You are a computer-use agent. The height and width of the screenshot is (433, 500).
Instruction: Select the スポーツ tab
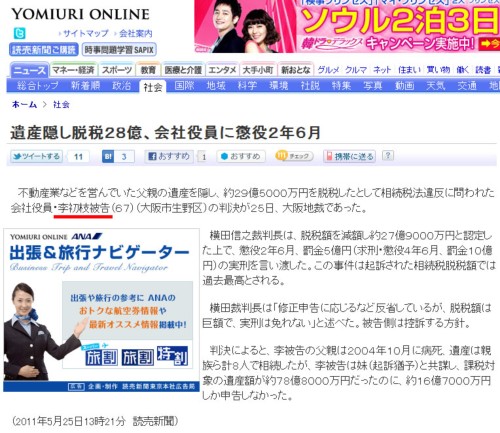(117, 70)
